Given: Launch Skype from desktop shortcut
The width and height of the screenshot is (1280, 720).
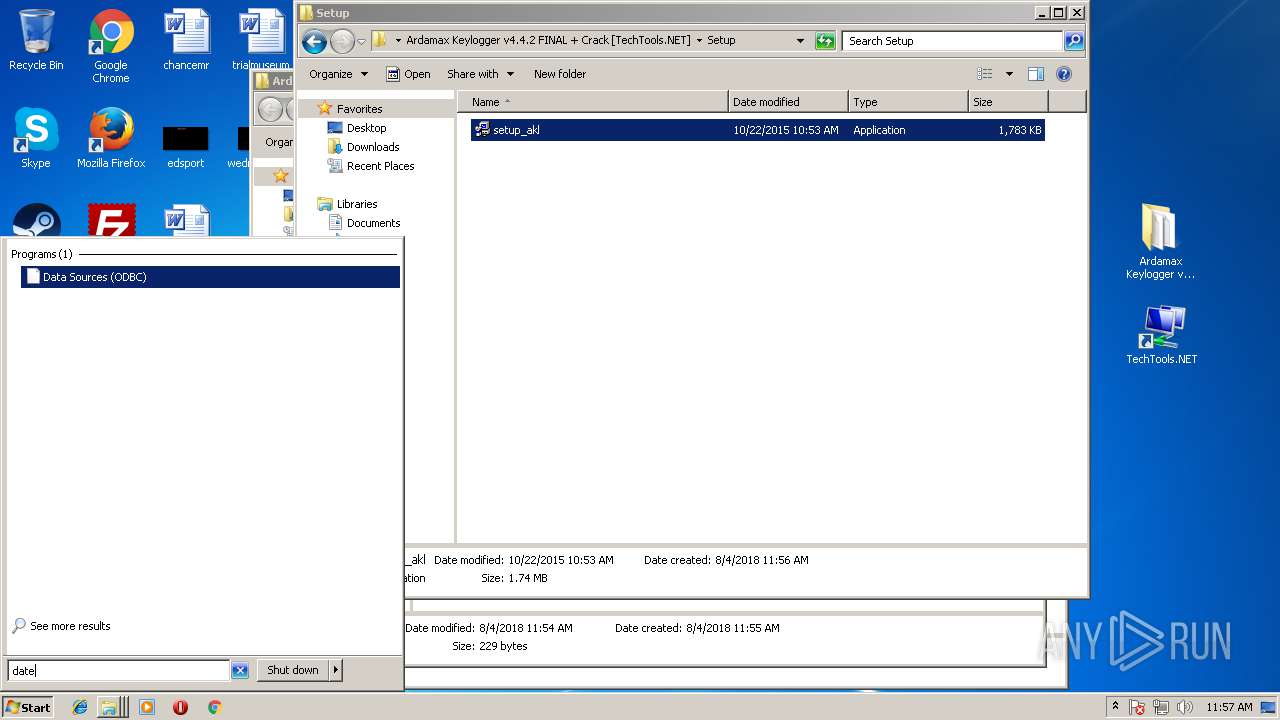Looking at the screenshot, I should (36, 138).
